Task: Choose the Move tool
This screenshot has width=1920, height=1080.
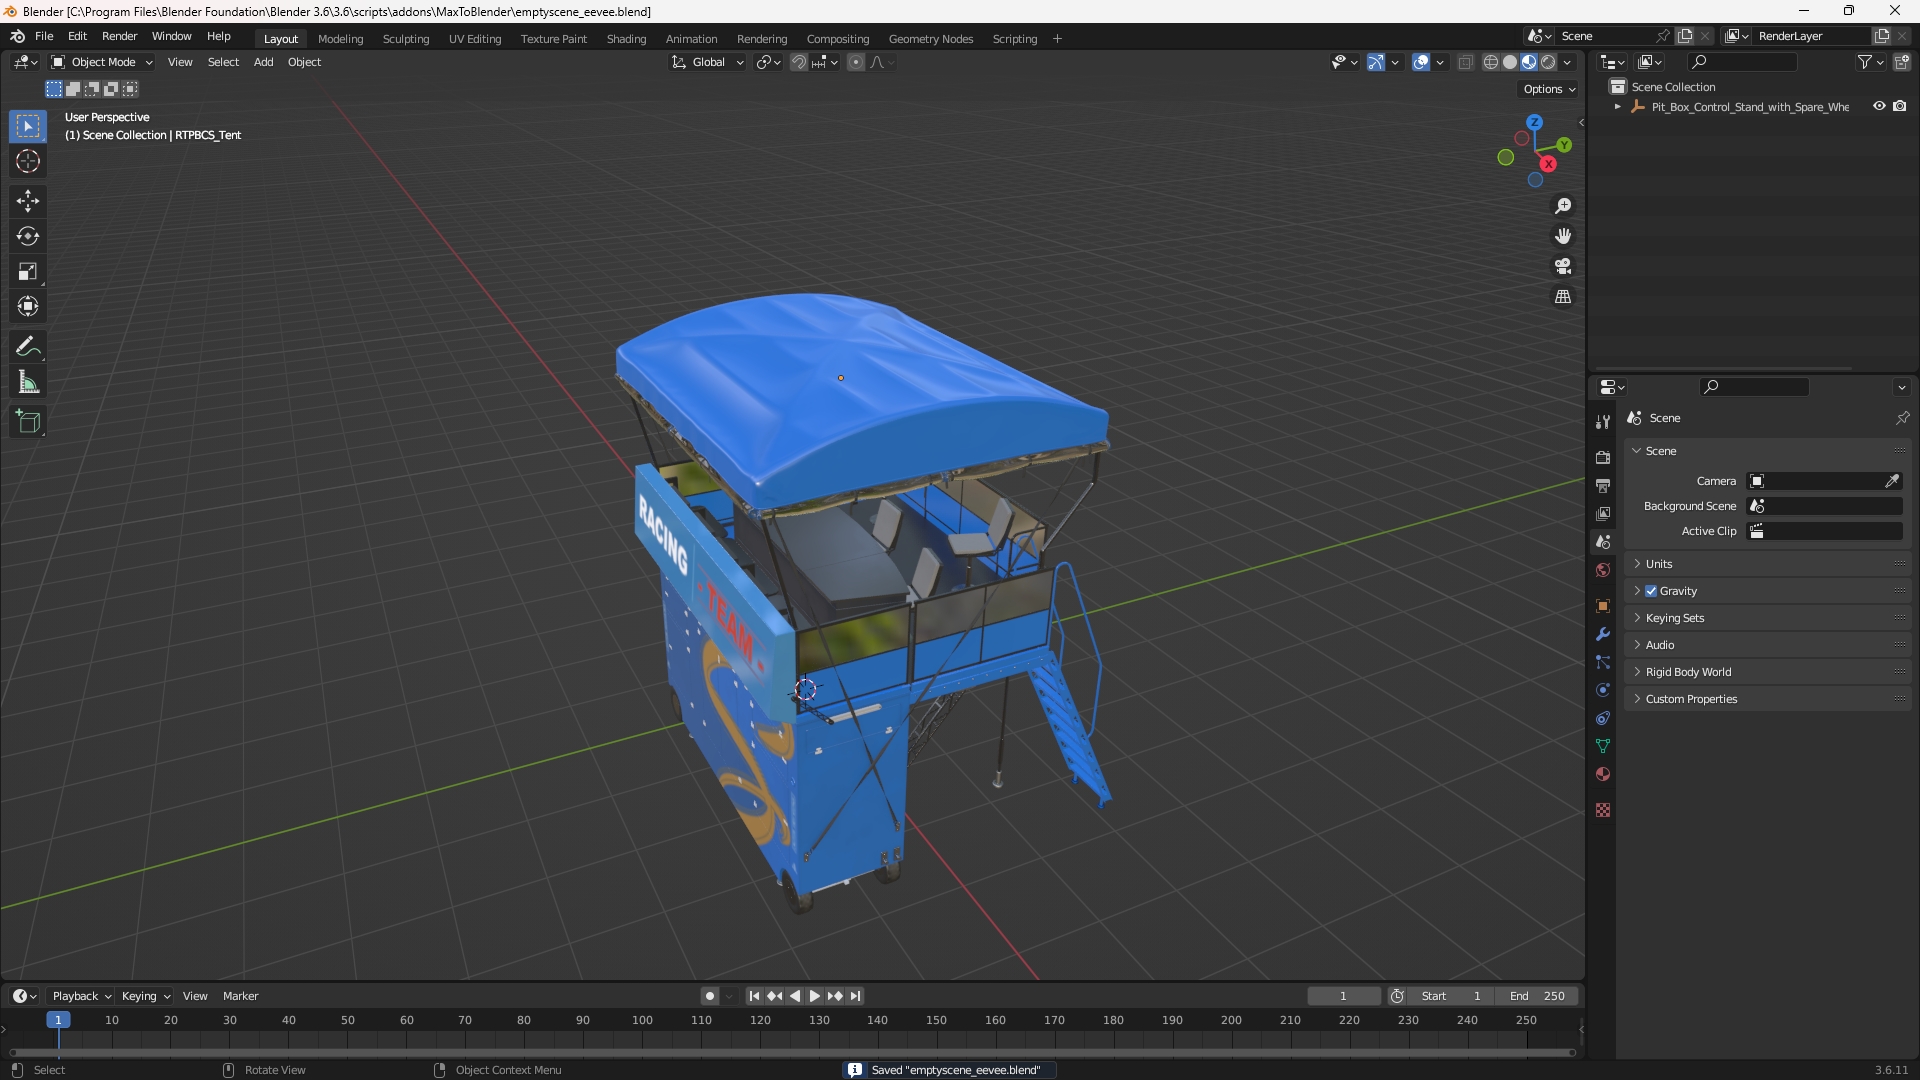Action: 28,201
